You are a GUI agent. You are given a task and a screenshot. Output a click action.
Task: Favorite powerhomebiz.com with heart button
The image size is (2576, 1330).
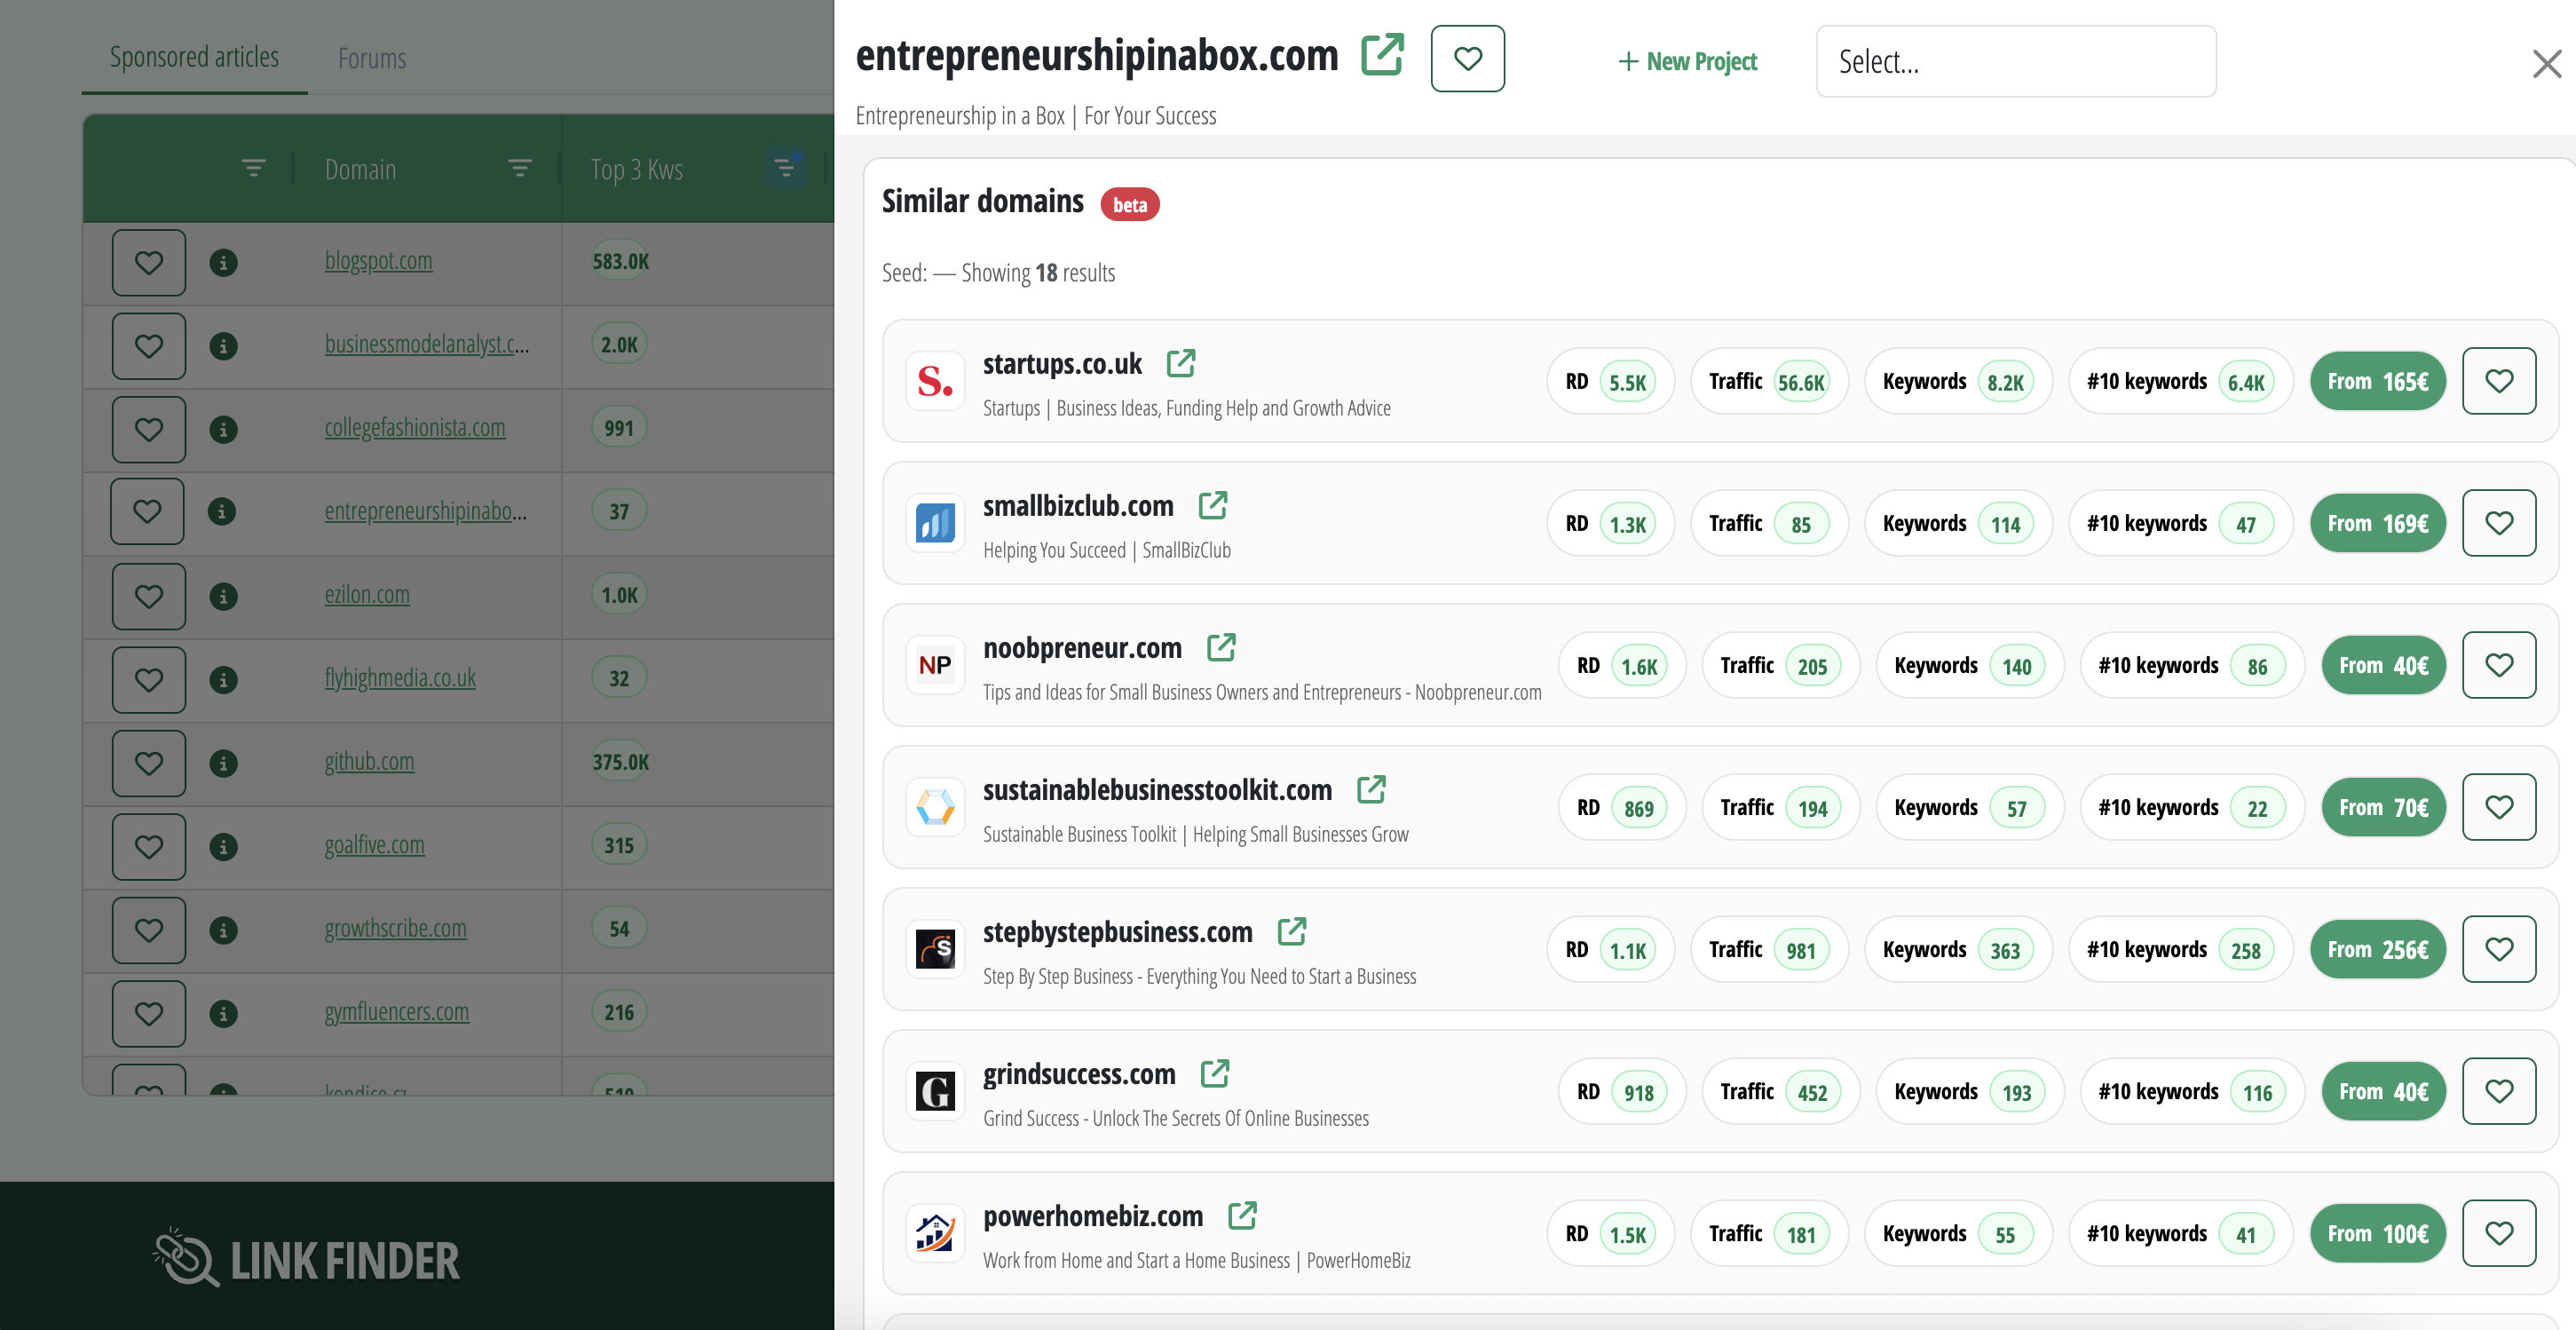click(x=2498, y=1233)
